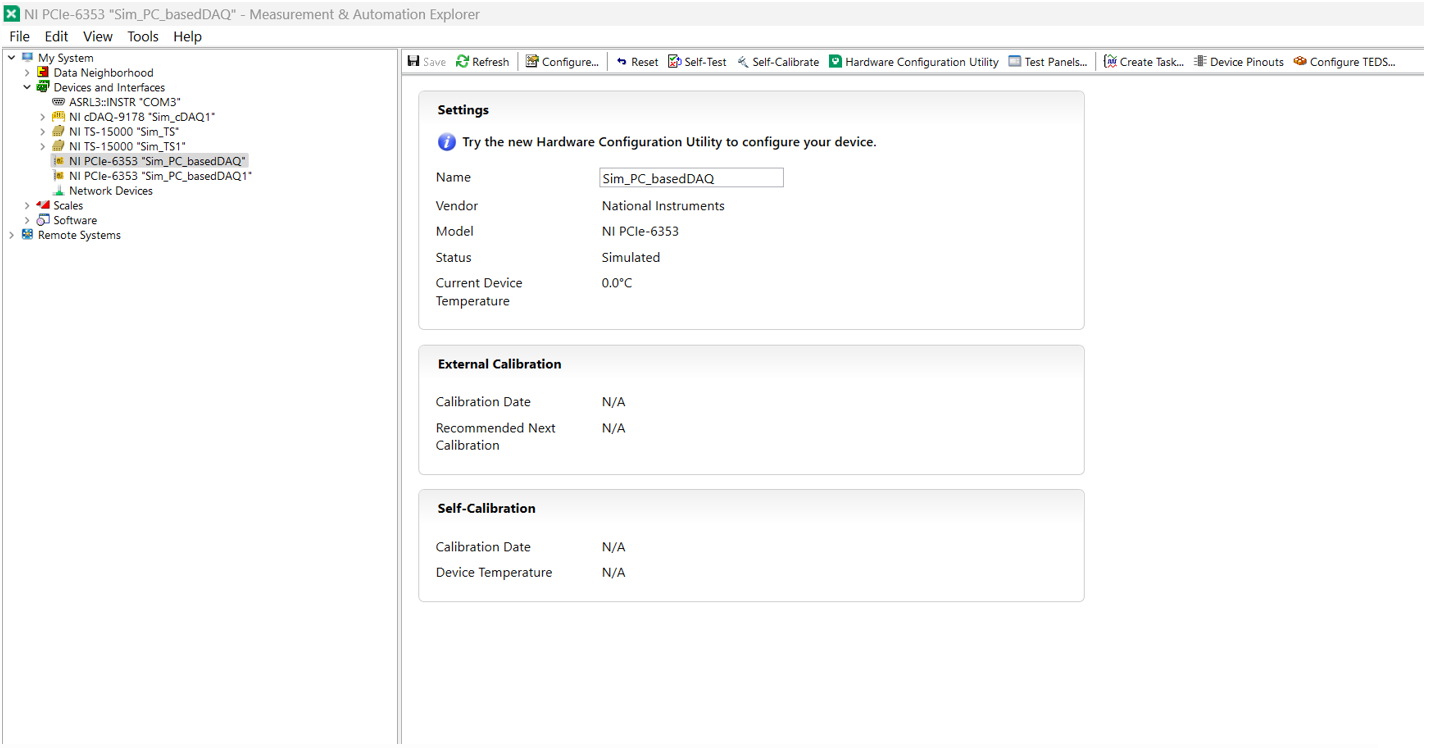Click the "Current Device Temperature" label
The image size is (1429, 748).
(x=479, y=292)
